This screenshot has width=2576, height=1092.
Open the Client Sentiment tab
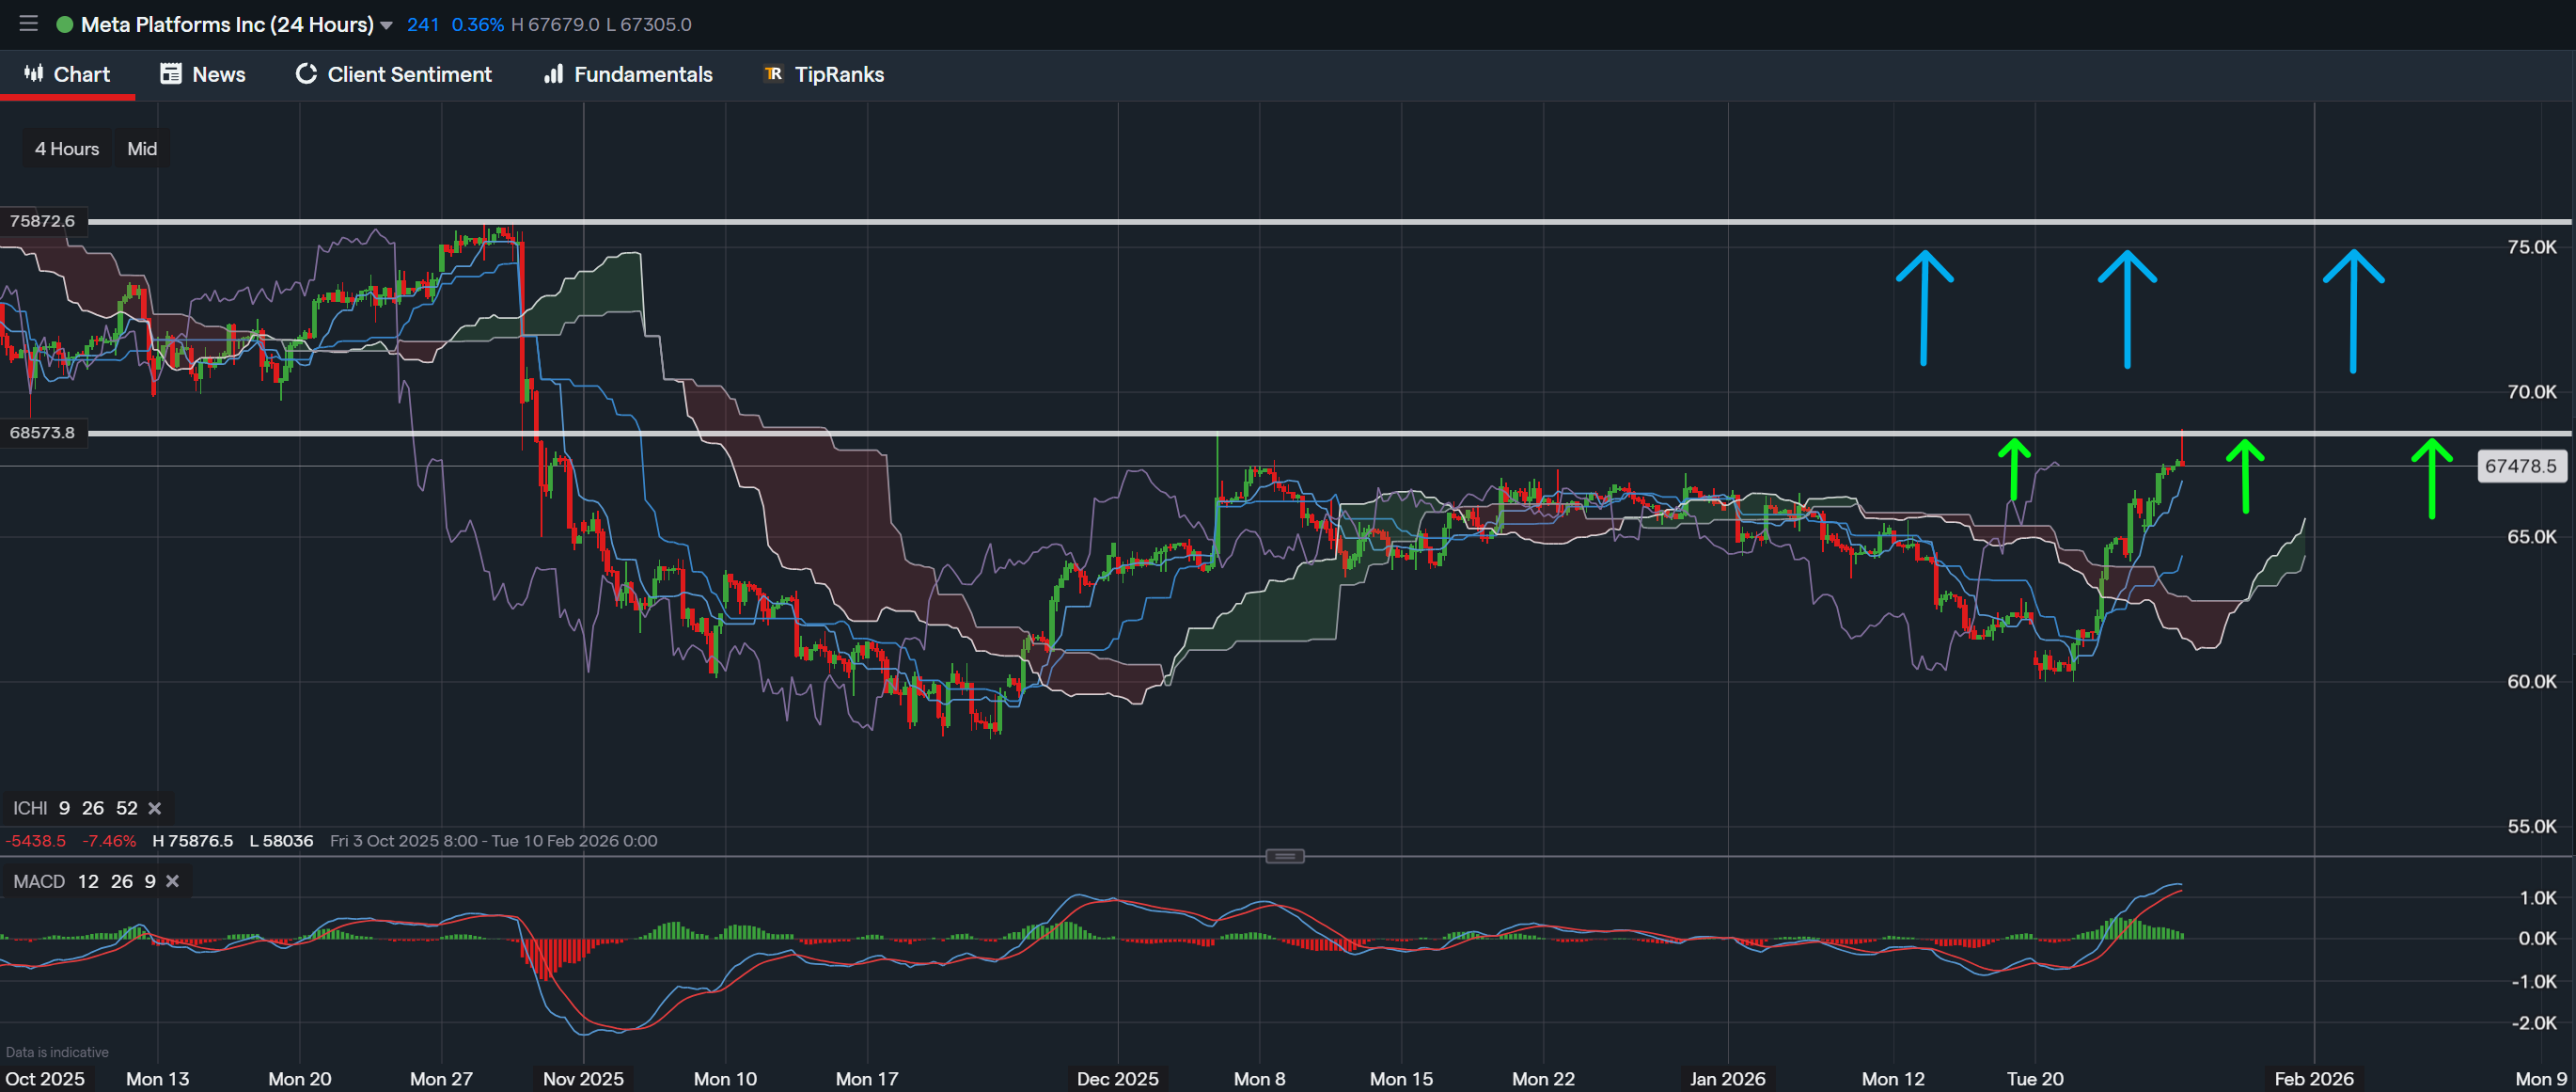393,74
